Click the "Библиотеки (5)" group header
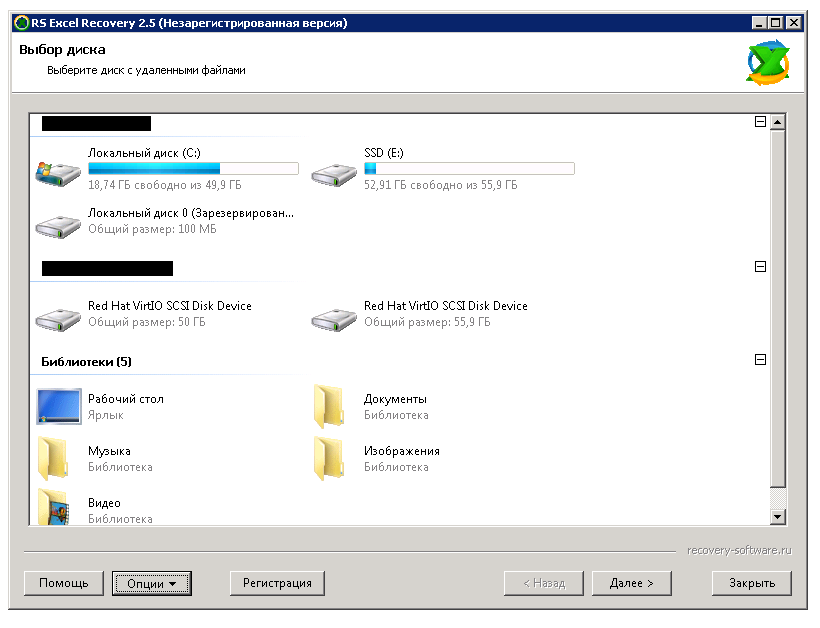820x628 pixels. point(86,362)
